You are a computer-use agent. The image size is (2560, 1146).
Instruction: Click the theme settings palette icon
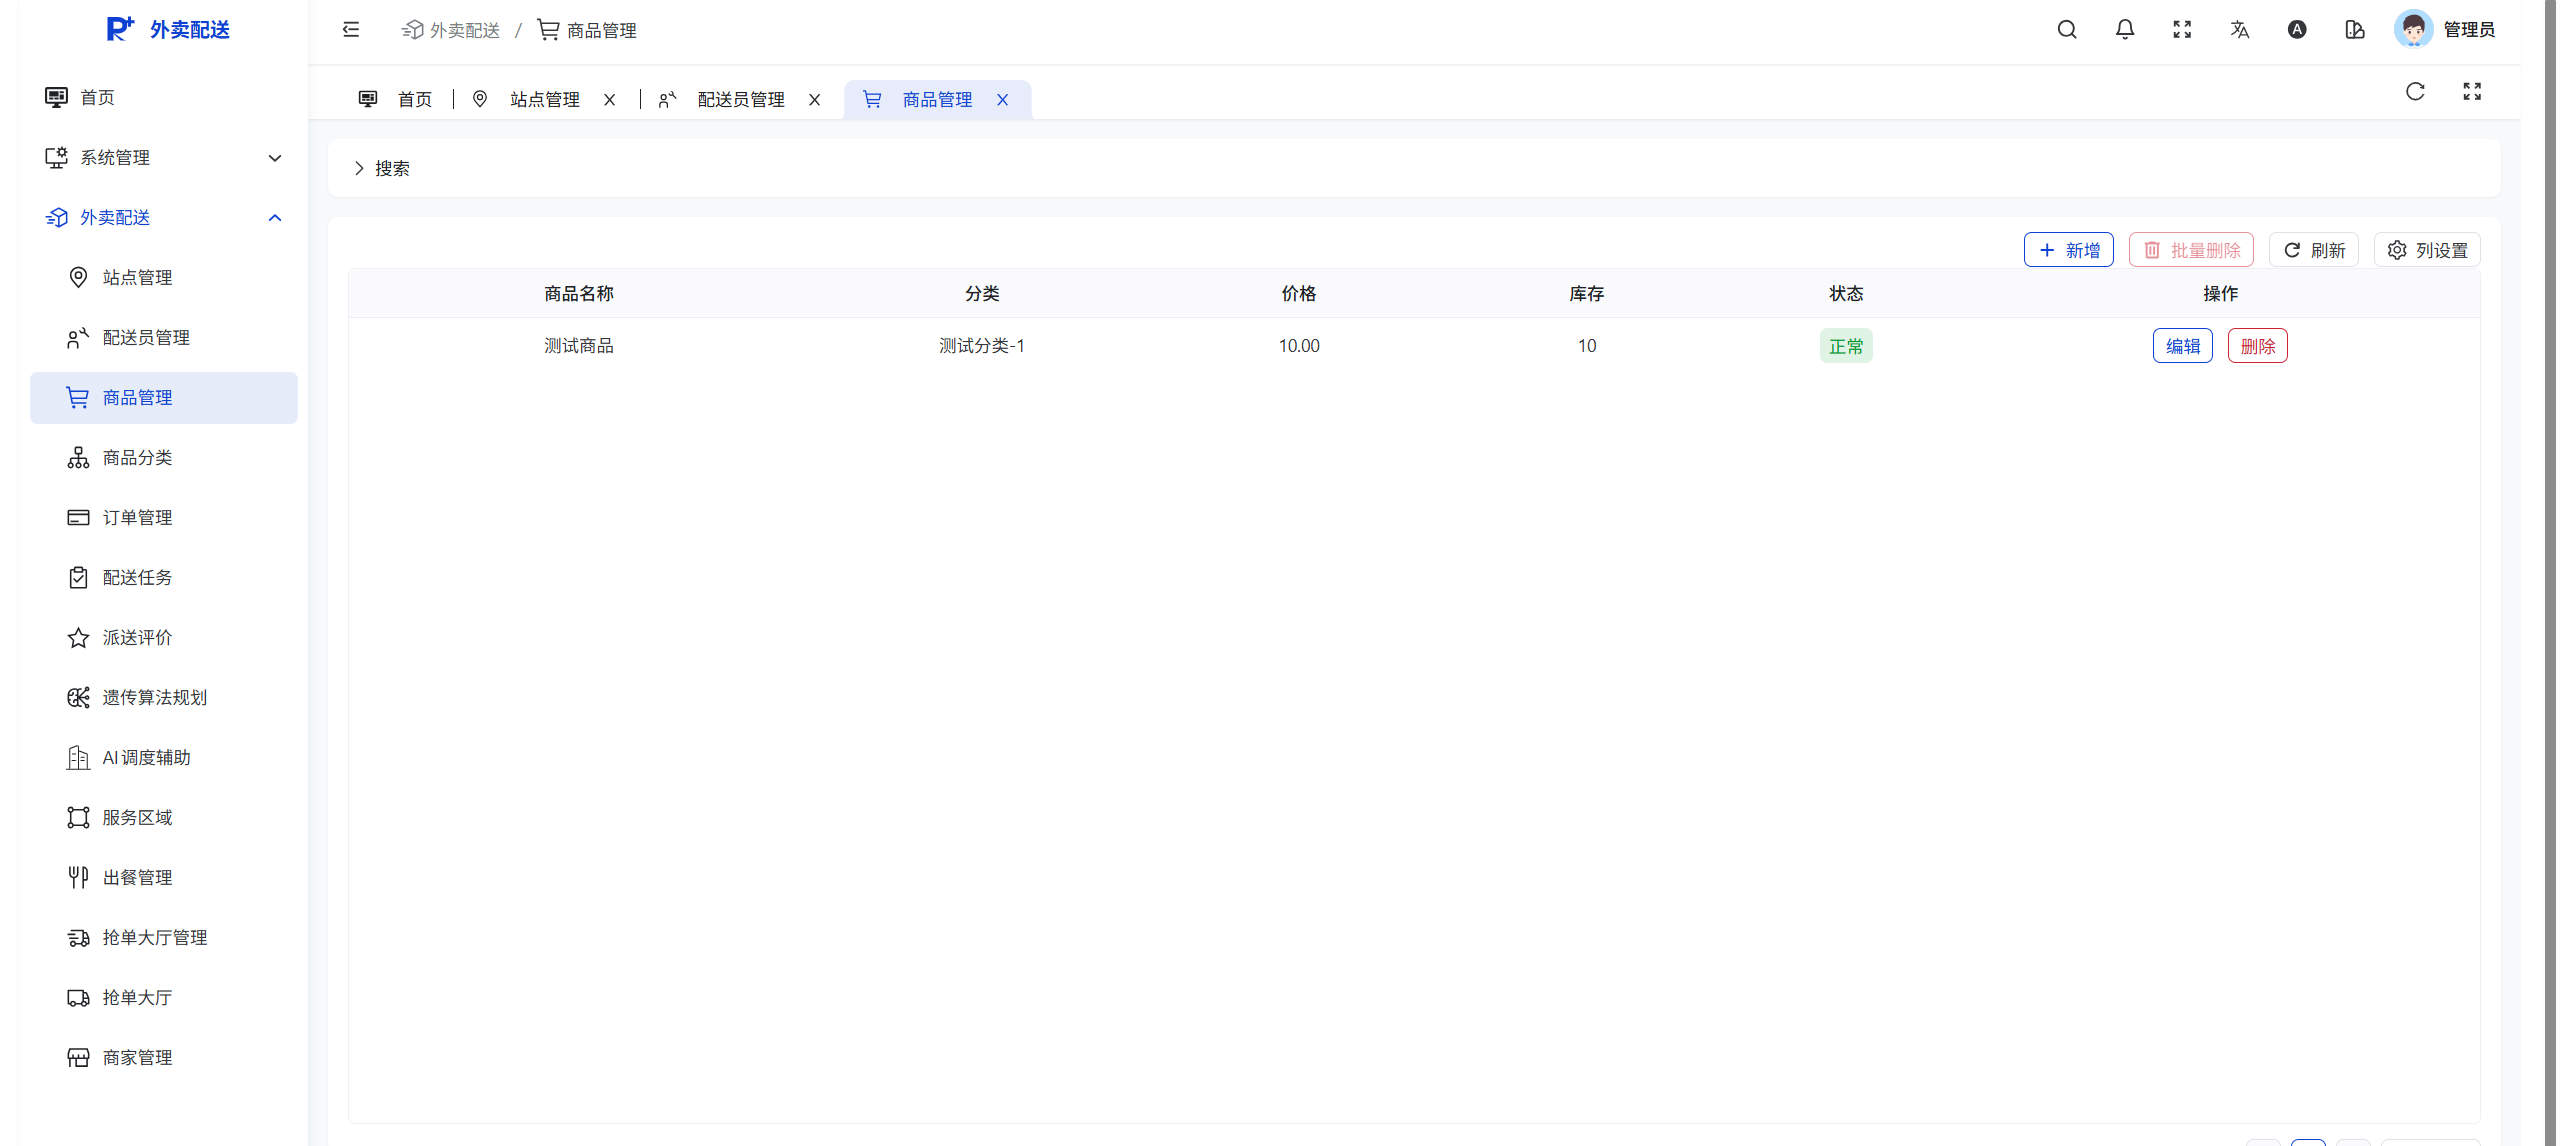pyautogui.click(x=2355, y=30)
